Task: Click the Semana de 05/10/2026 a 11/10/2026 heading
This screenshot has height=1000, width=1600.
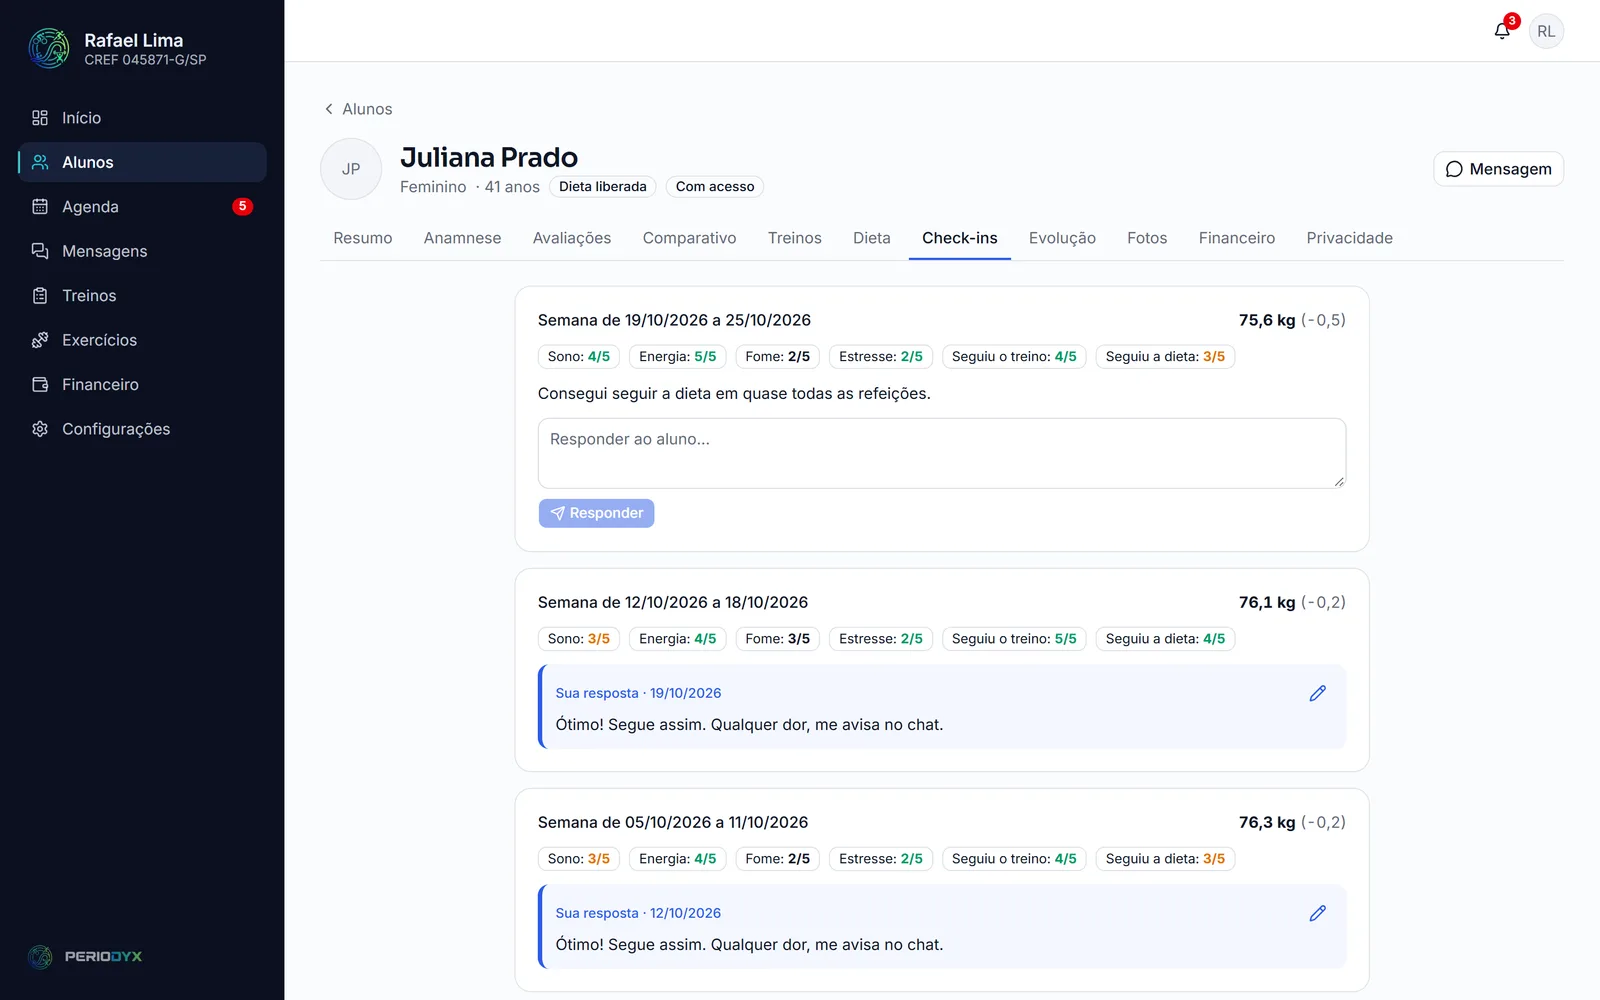Action: [673, 822]
